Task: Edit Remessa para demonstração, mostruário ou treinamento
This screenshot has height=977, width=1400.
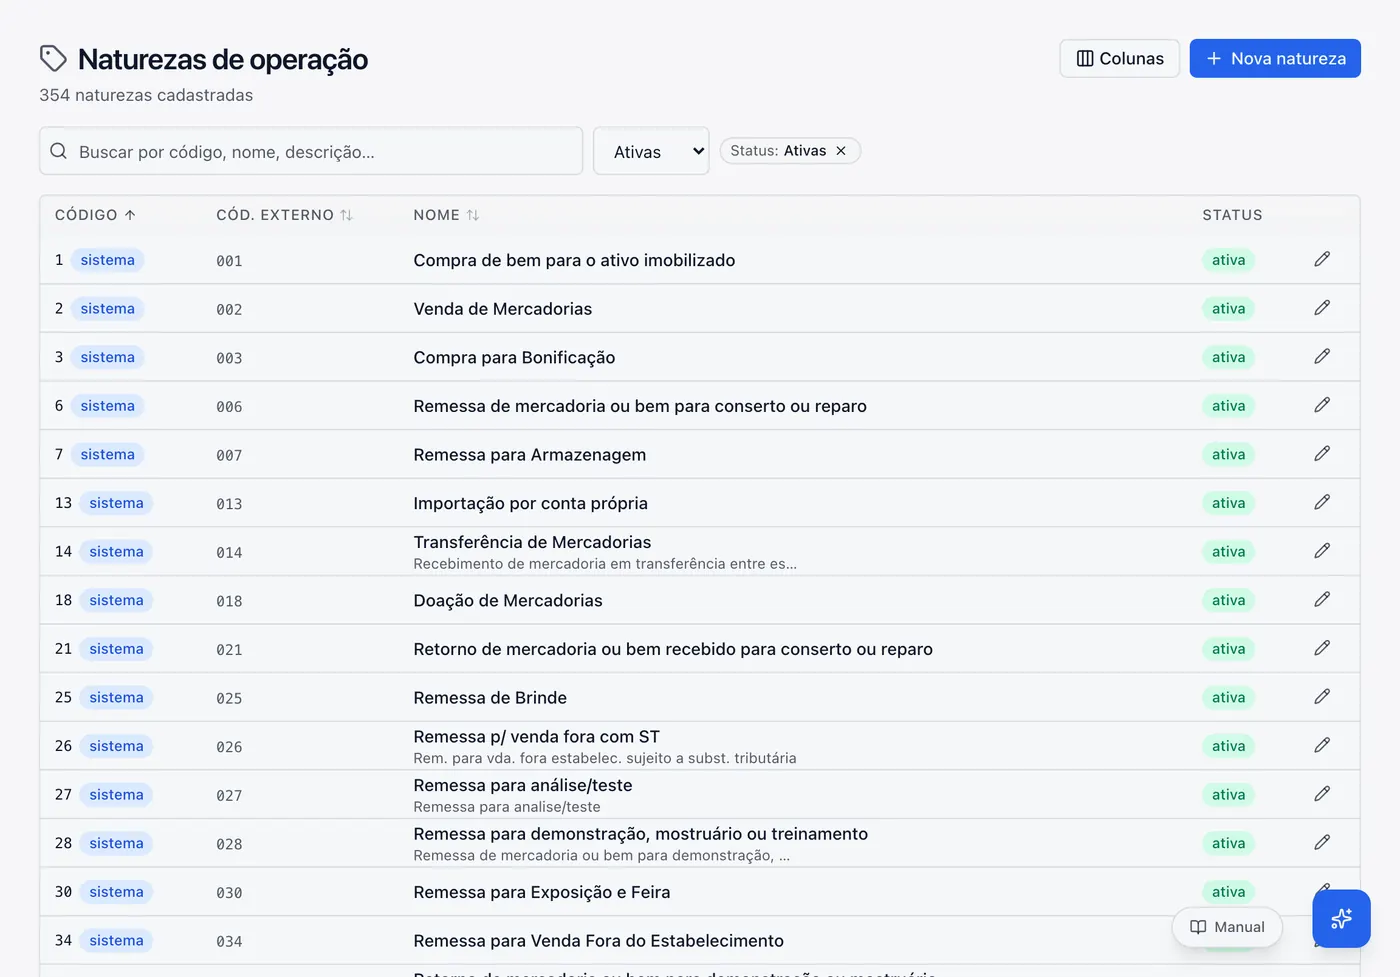Action: coord(1322,842)
